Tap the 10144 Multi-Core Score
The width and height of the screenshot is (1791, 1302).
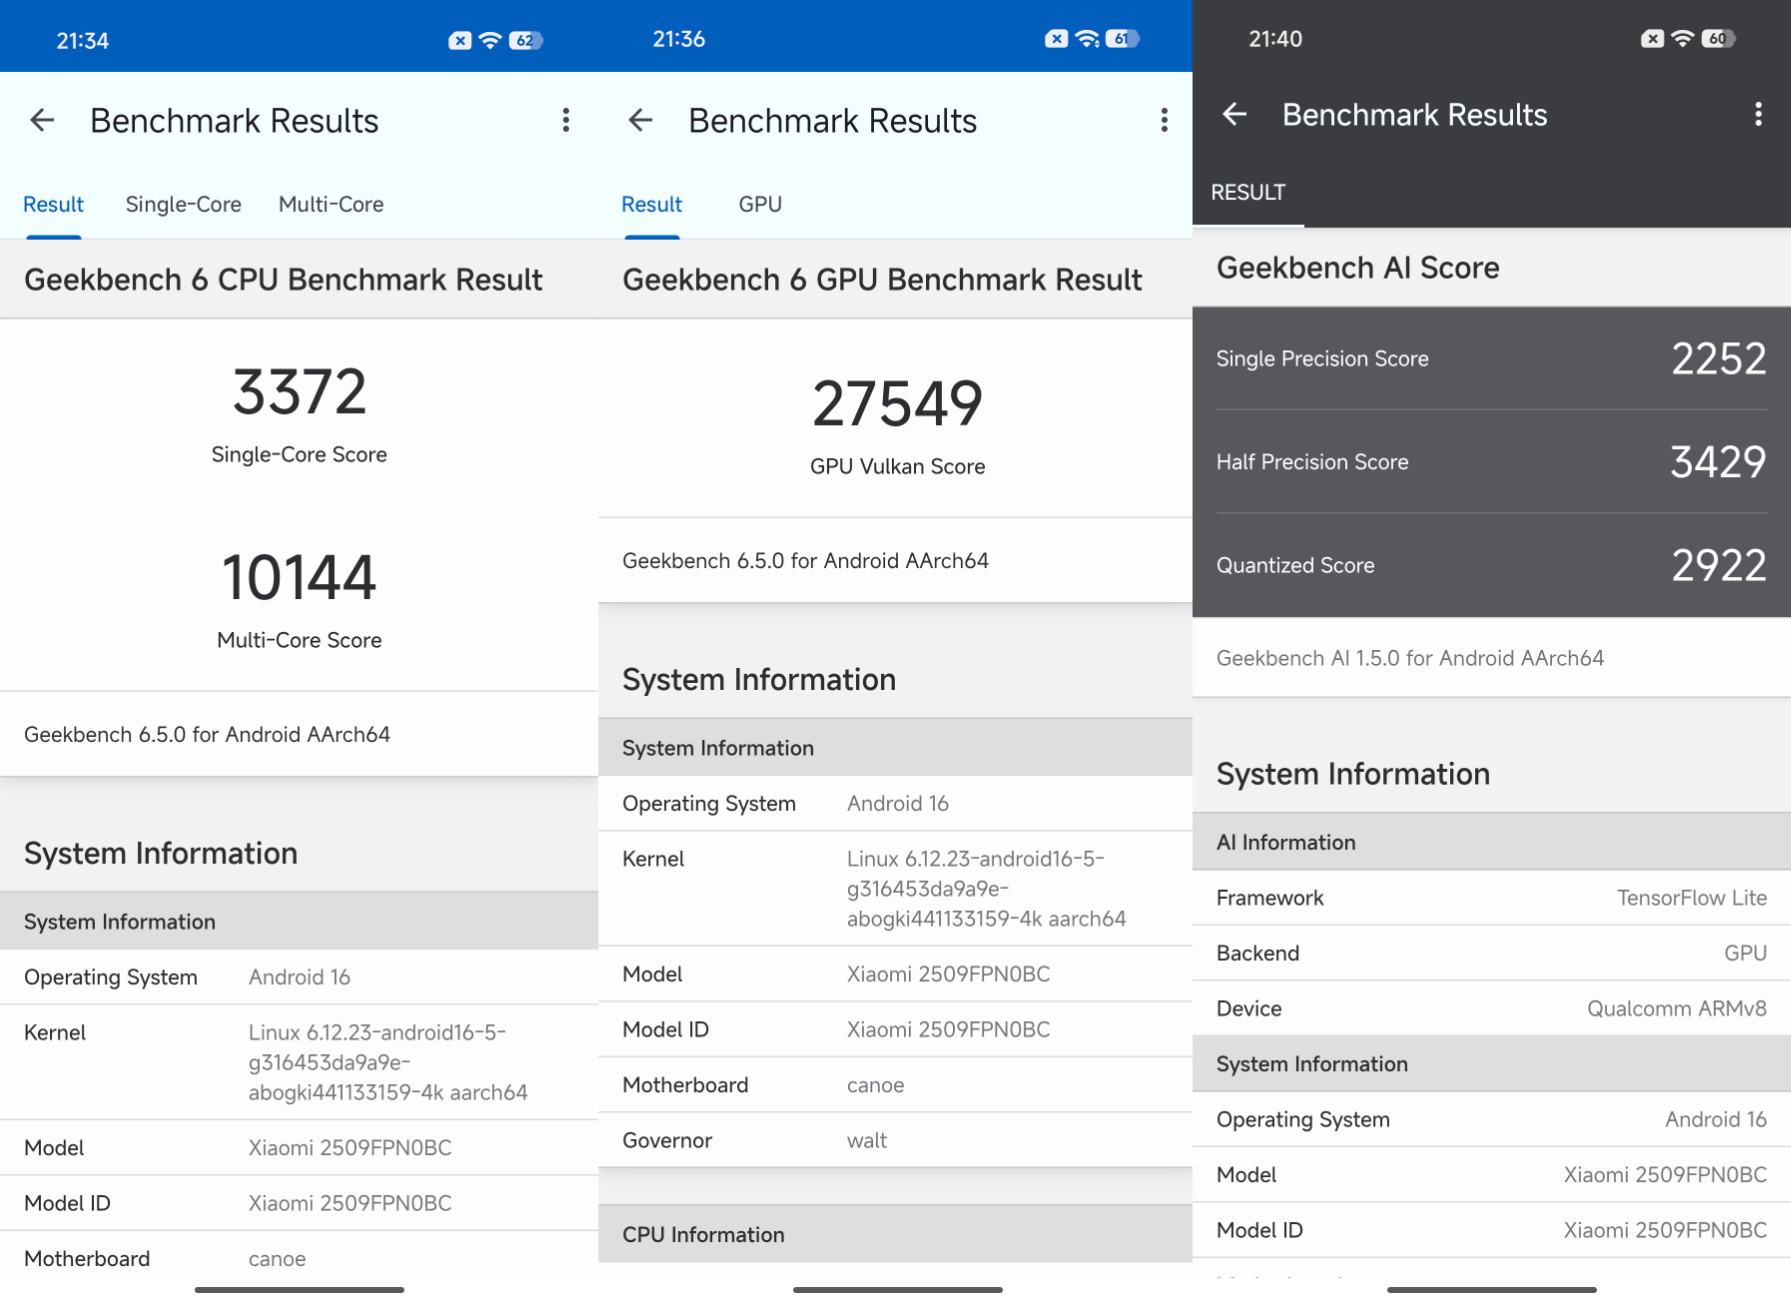click(x=299, y=578)
